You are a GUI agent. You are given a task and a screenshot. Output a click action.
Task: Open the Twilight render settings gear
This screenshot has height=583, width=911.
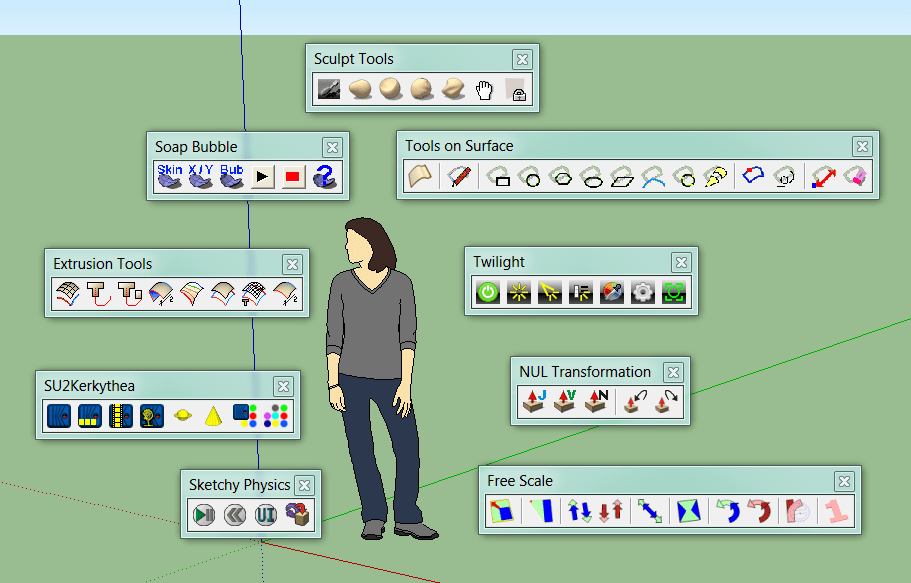tap(642, 292)
